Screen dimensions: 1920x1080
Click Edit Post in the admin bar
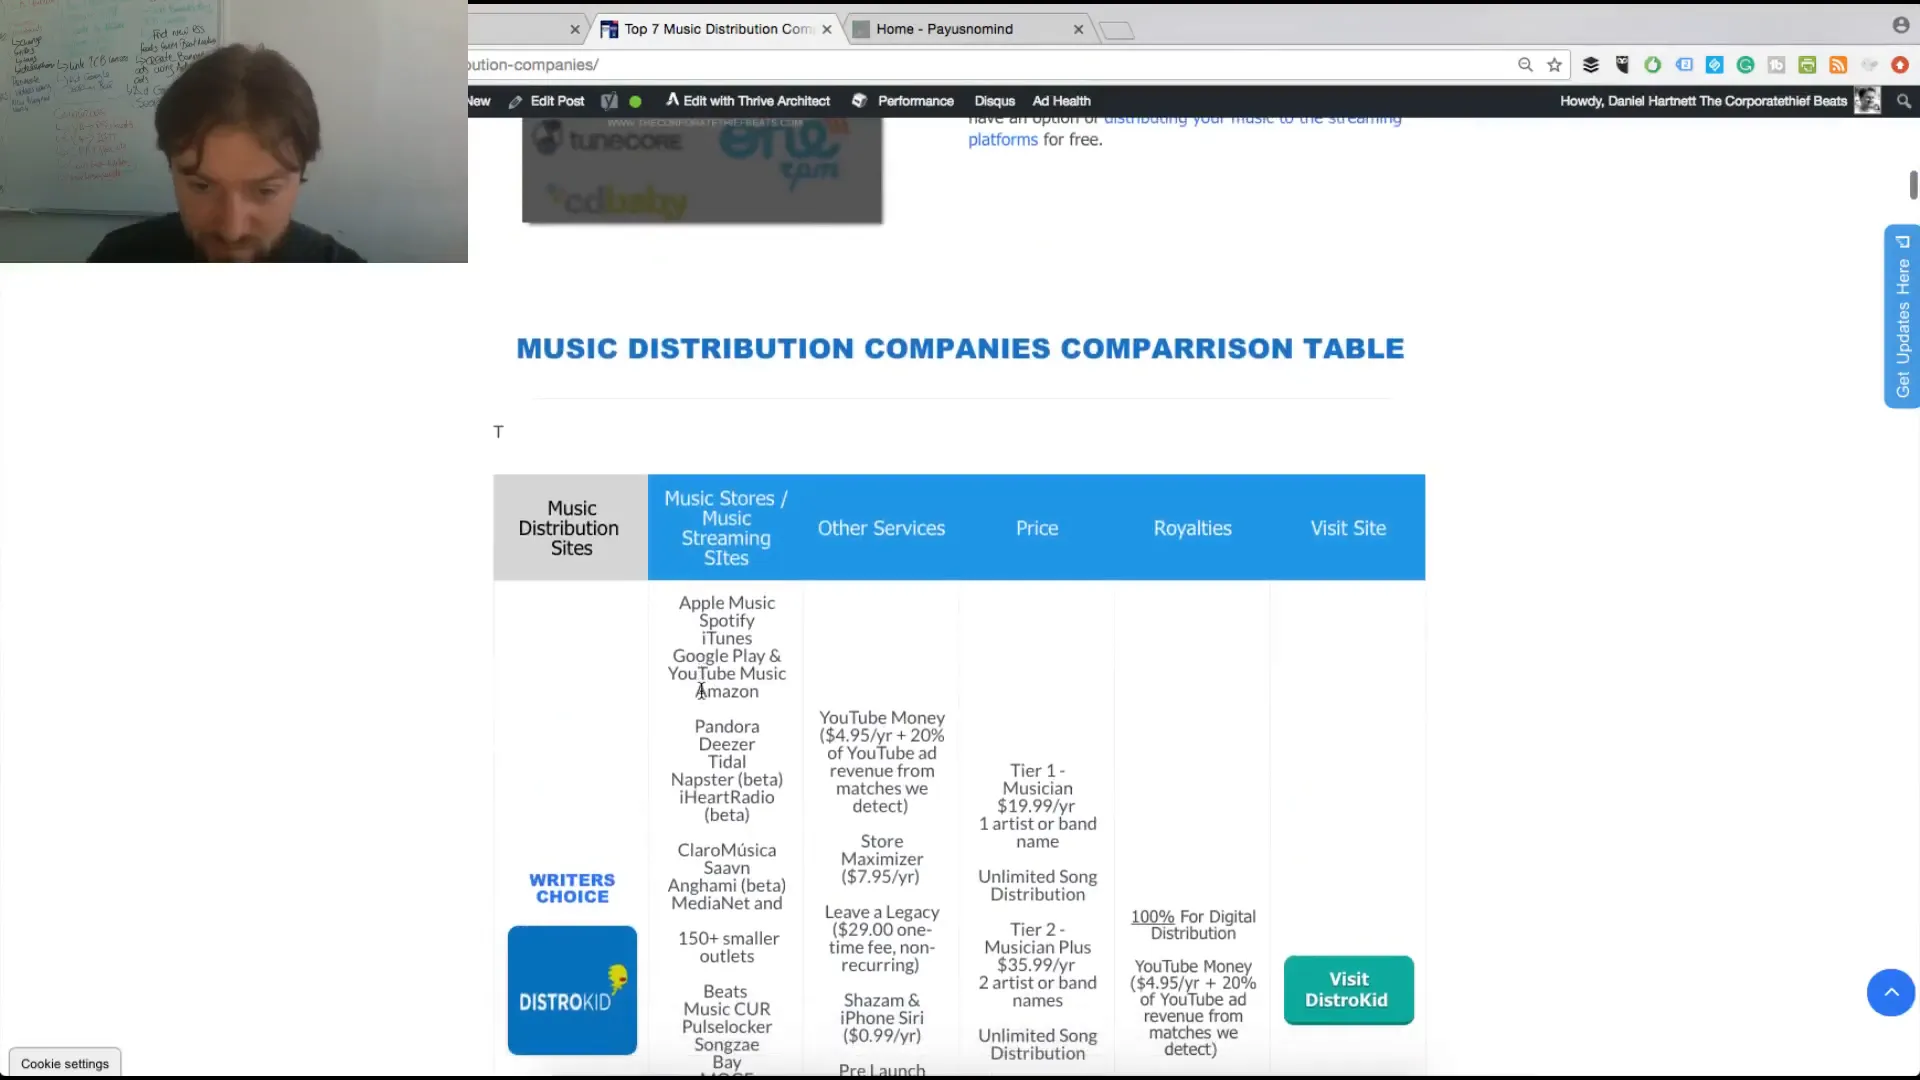tap(547, 101)
